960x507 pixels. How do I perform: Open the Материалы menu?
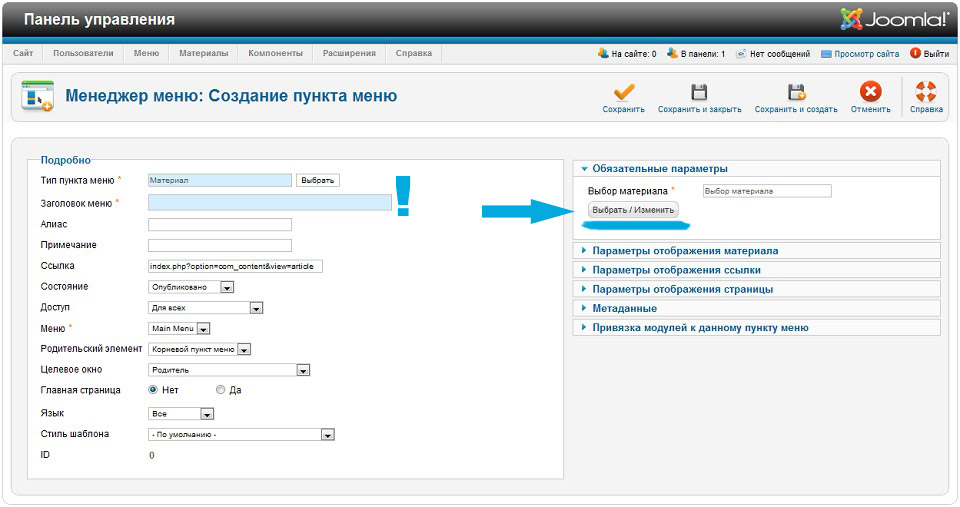(203, 53)
